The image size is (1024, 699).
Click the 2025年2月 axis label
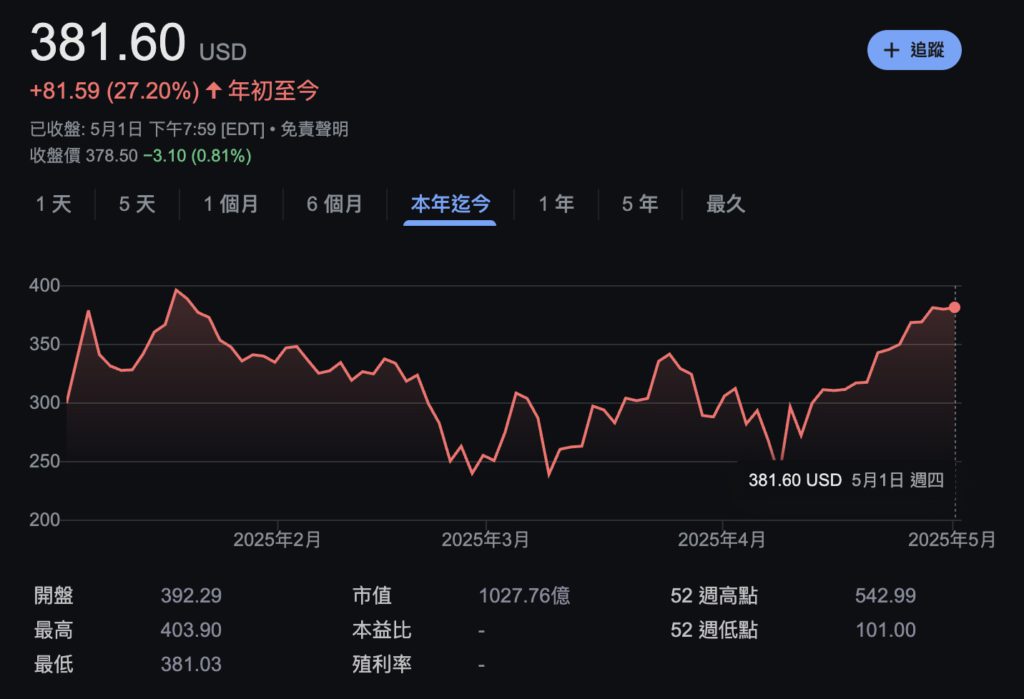277,540
